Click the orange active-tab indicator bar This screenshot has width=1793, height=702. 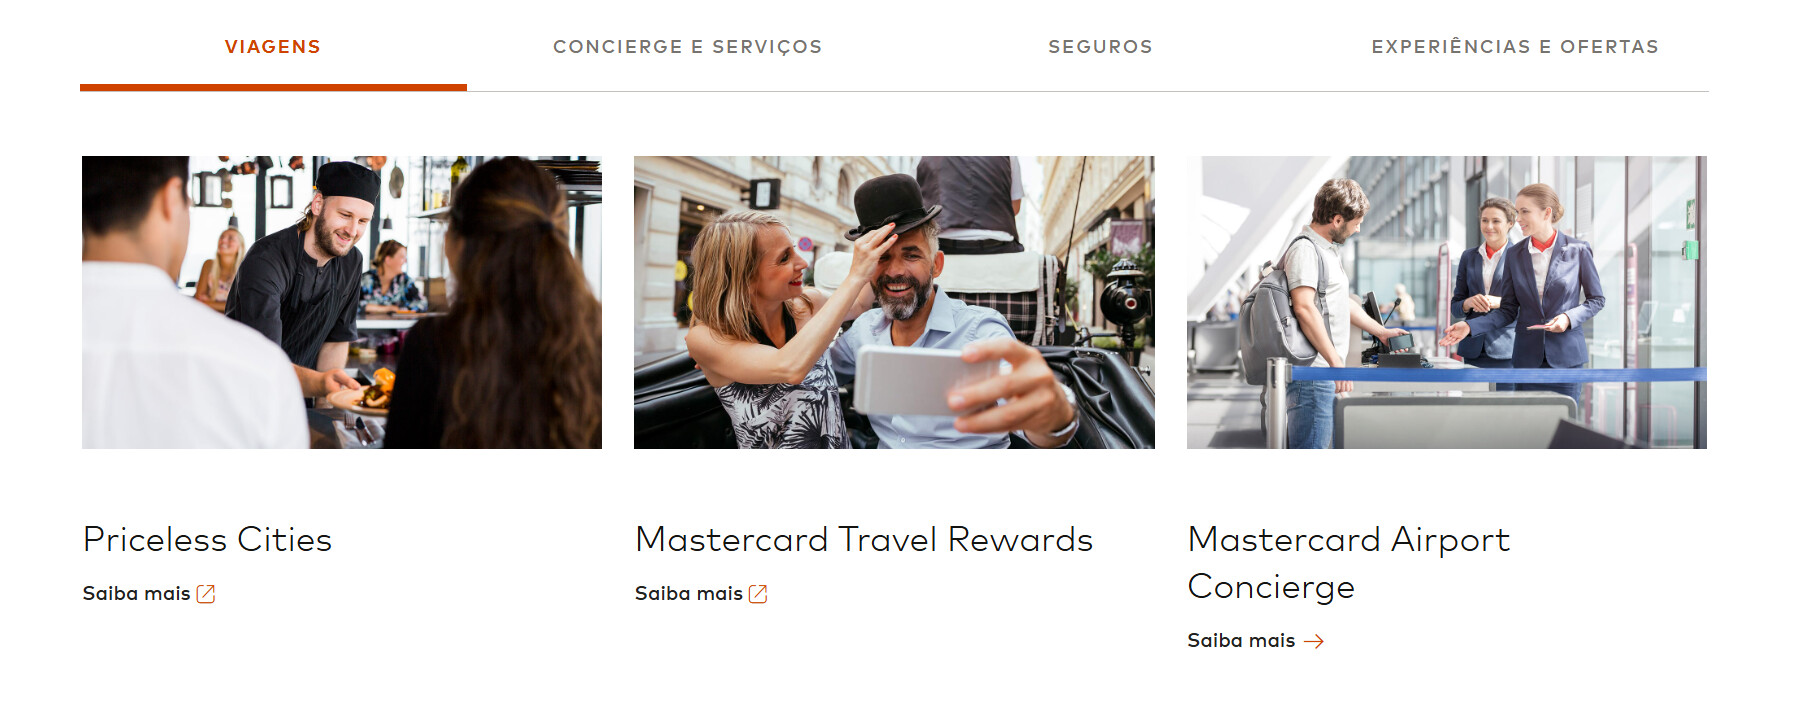click(273, 88)
